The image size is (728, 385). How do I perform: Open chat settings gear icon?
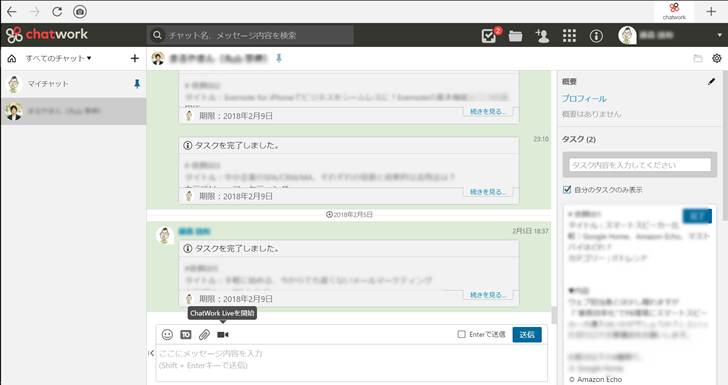click(x=717, y=59)
